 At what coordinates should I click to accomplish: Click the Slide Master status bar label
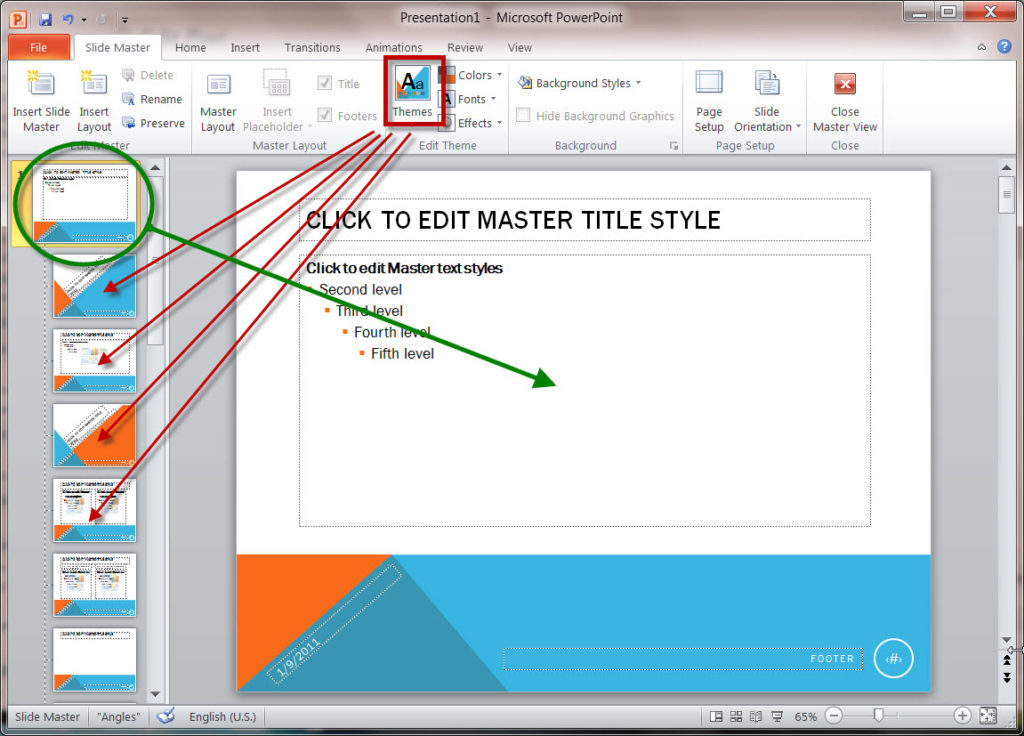pos(47,716)
